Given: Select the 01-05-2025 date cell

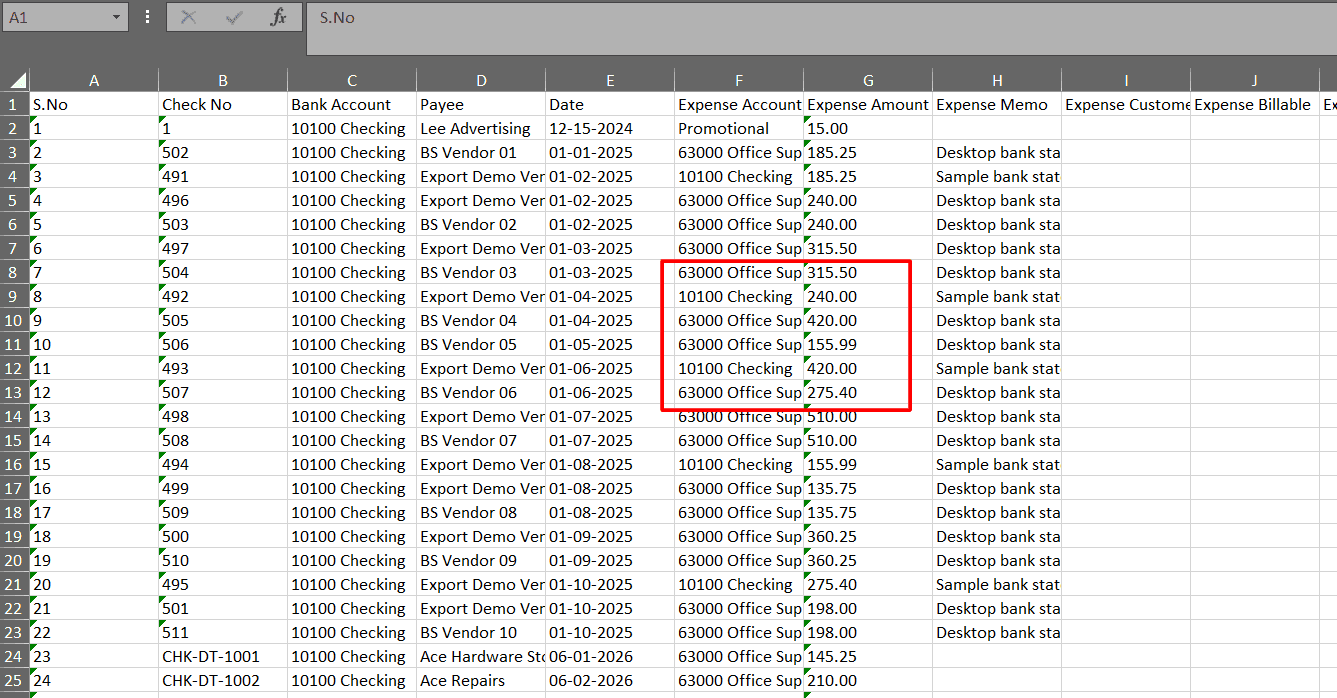Looking at the screenshot, I should 610,345.
